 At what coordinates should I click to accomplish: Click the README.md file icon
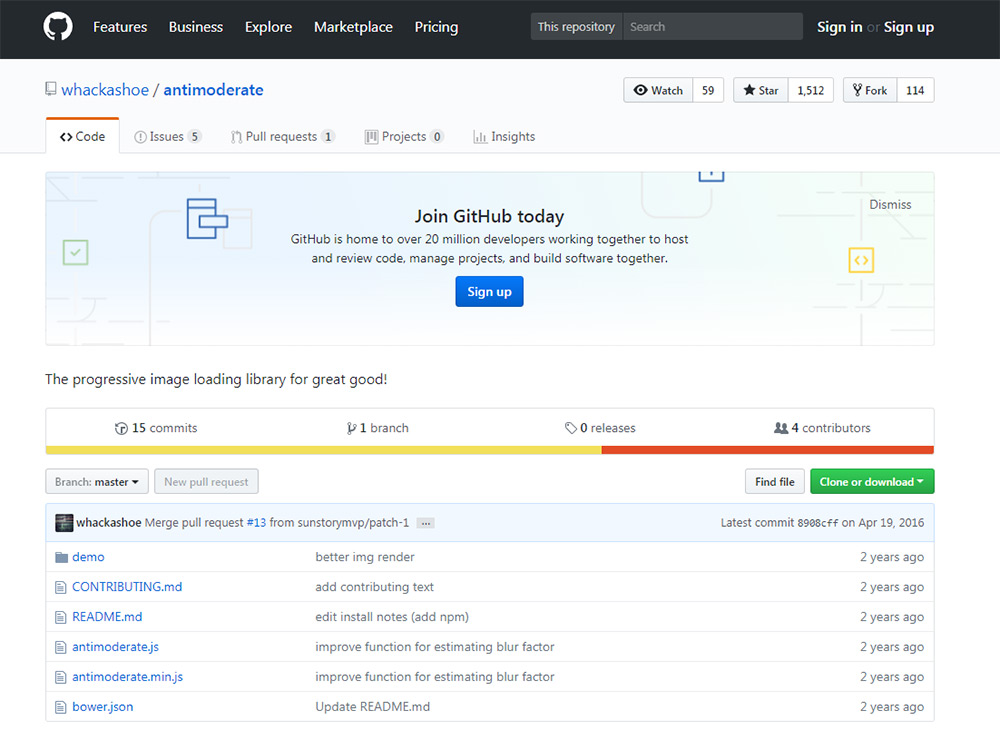[x=61, y=617]
